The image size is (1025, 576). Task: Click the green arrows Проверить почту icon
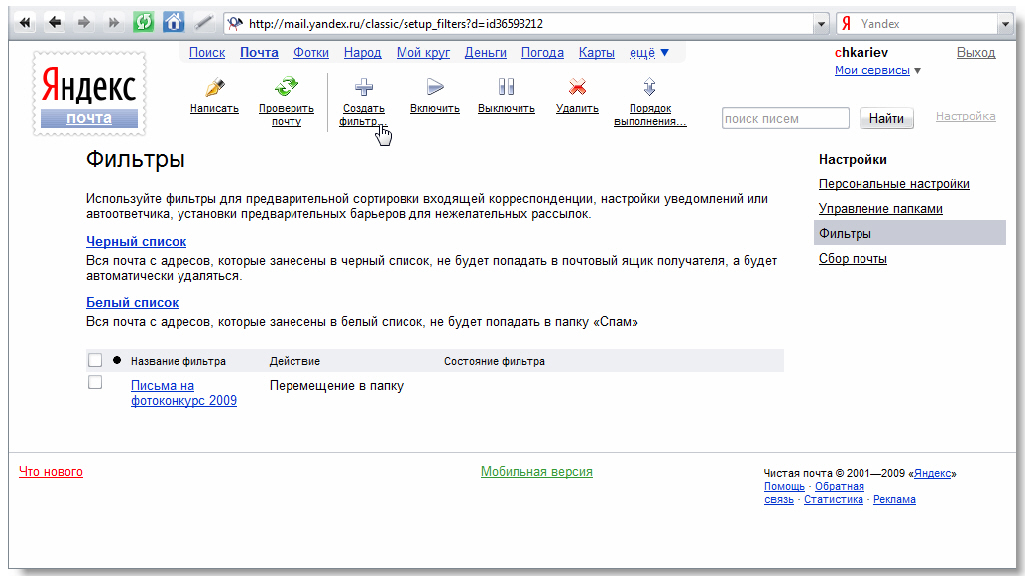coord(286,86)
